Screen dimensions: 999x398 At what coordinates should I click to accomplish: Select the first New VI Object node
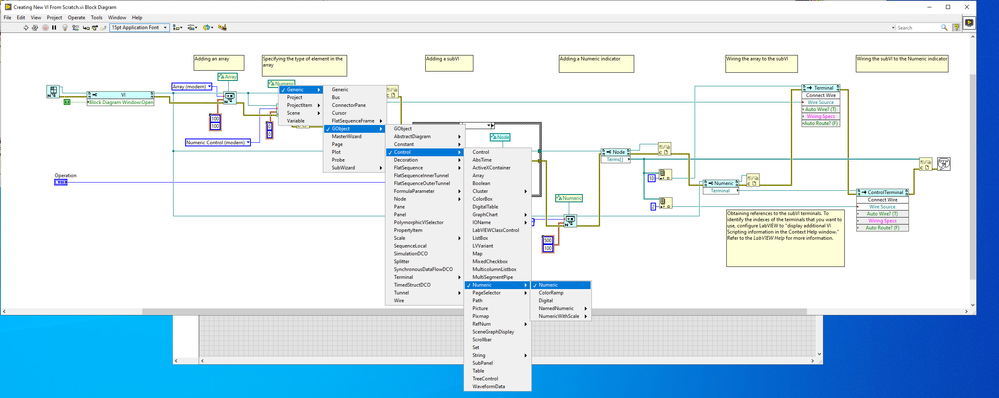[230, 97]
